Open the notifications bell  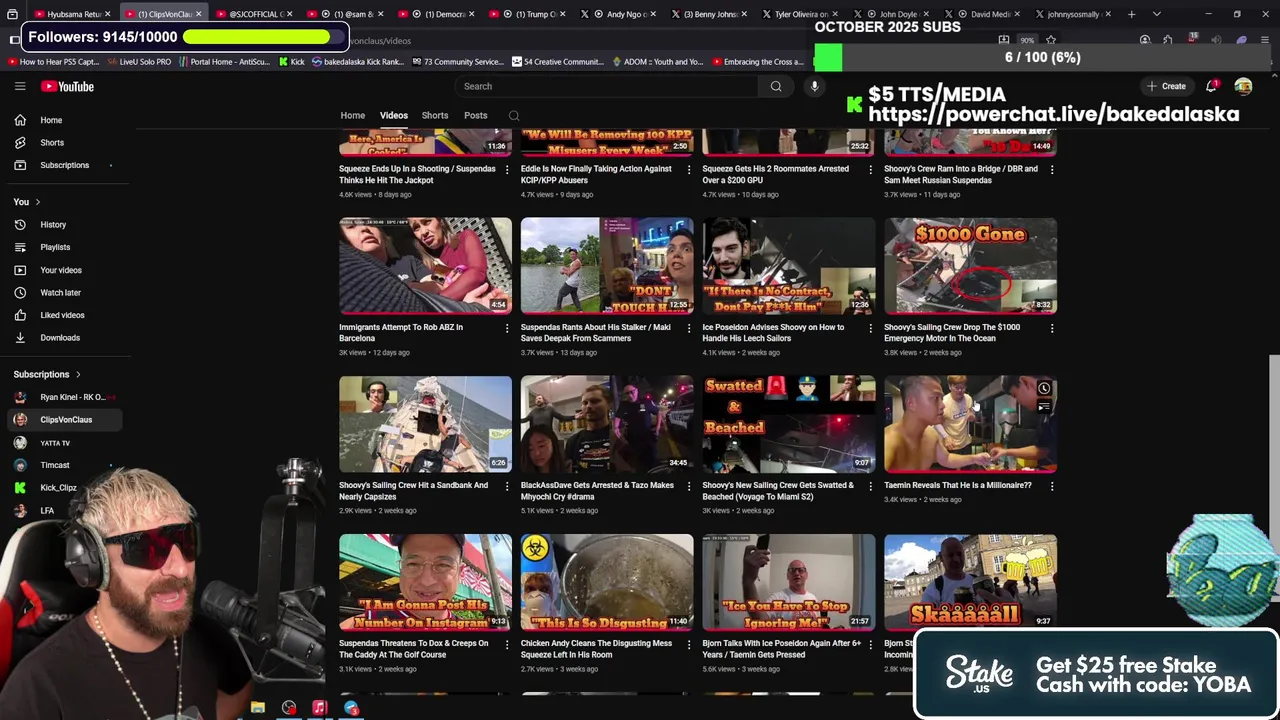coord(1211,87)
